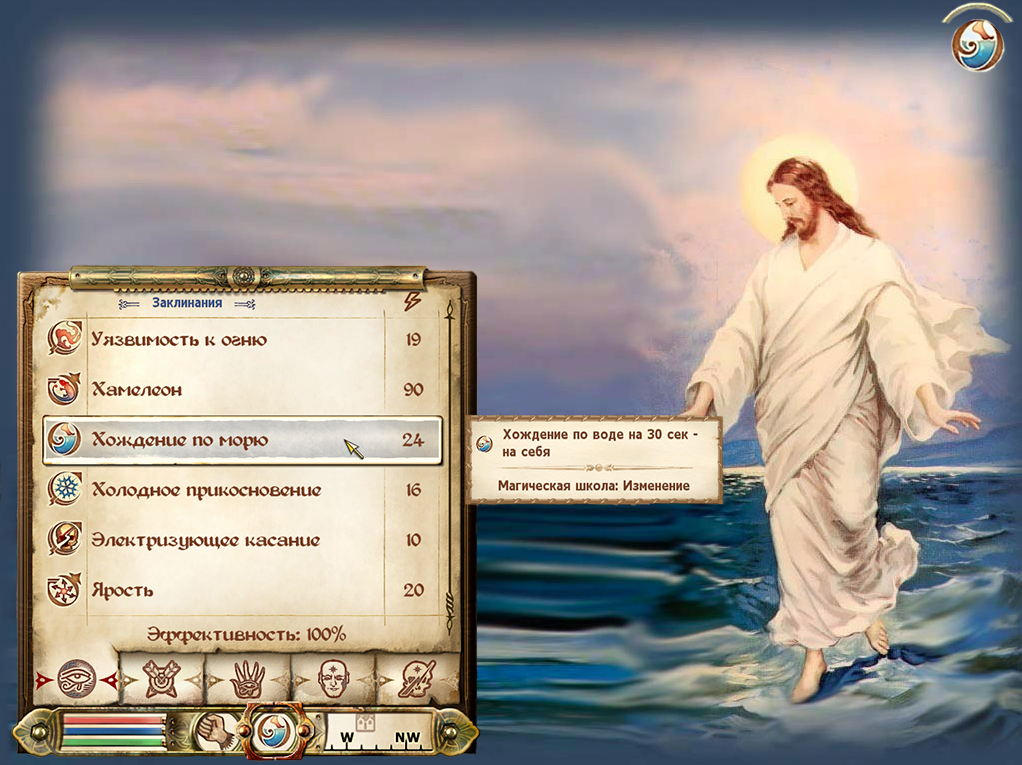Image resolution: width=1022 pixels, height=765 pixels.
Task: Click the Эффективность: 100% text
Action: [x=246, y=634]
